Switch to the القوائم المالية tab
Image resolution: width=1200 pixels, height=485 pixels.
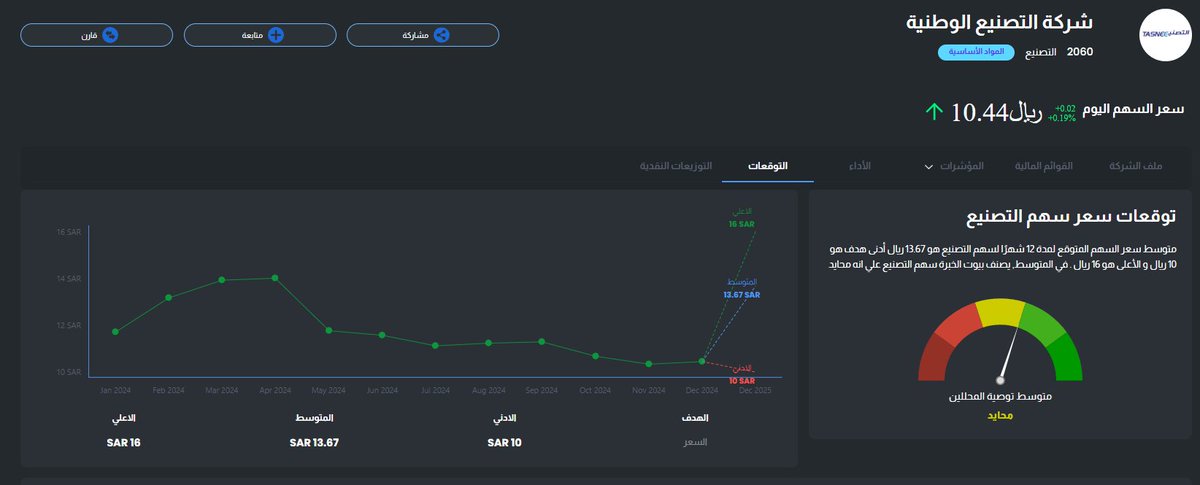(1044, 165)
